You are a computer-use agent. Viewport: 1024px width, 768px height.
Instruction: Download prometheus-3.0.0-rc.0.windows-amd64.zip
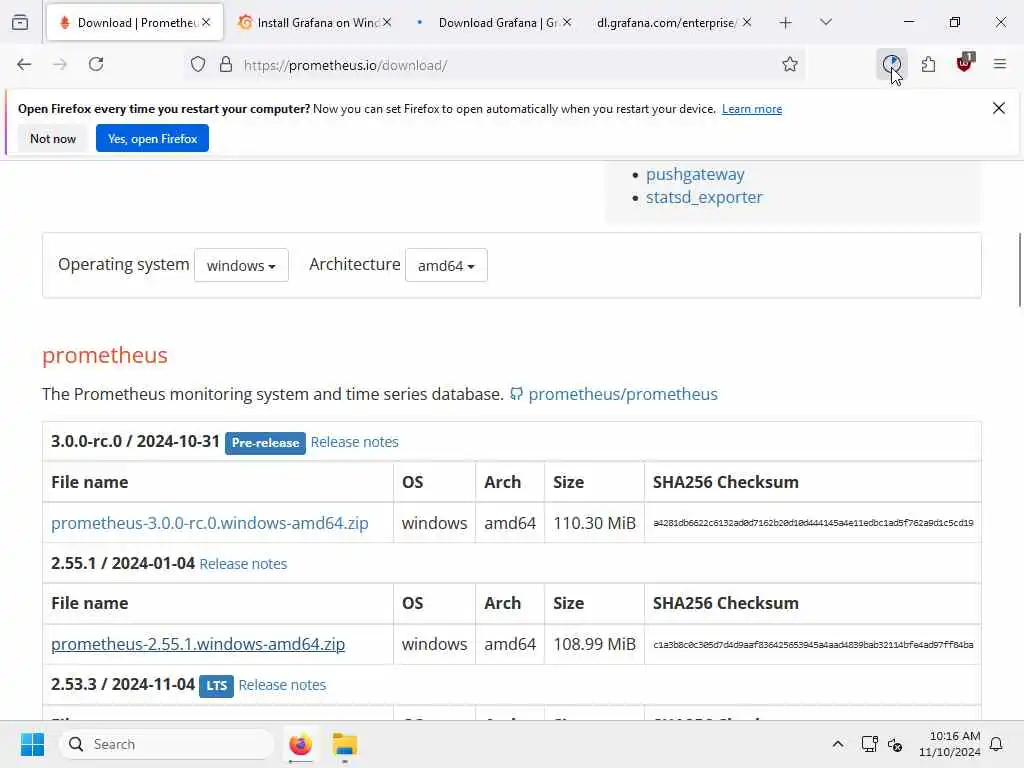(x=210, y=523)
